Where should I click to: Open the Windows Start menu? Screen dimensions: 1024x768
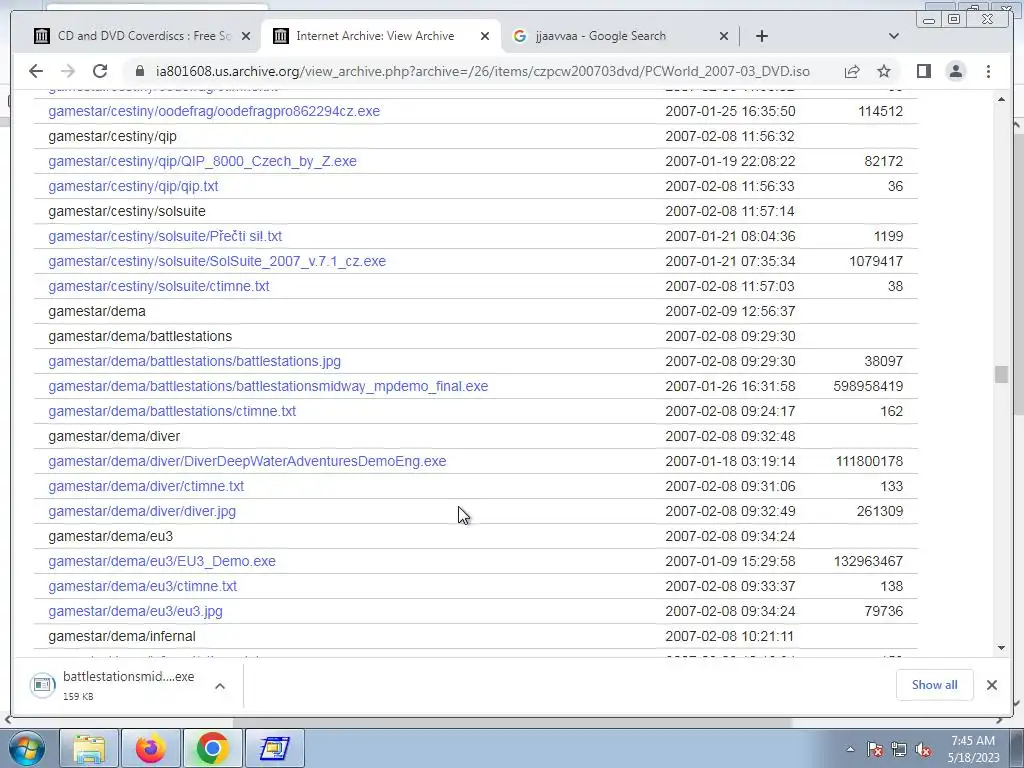click(x=27, y=748)
